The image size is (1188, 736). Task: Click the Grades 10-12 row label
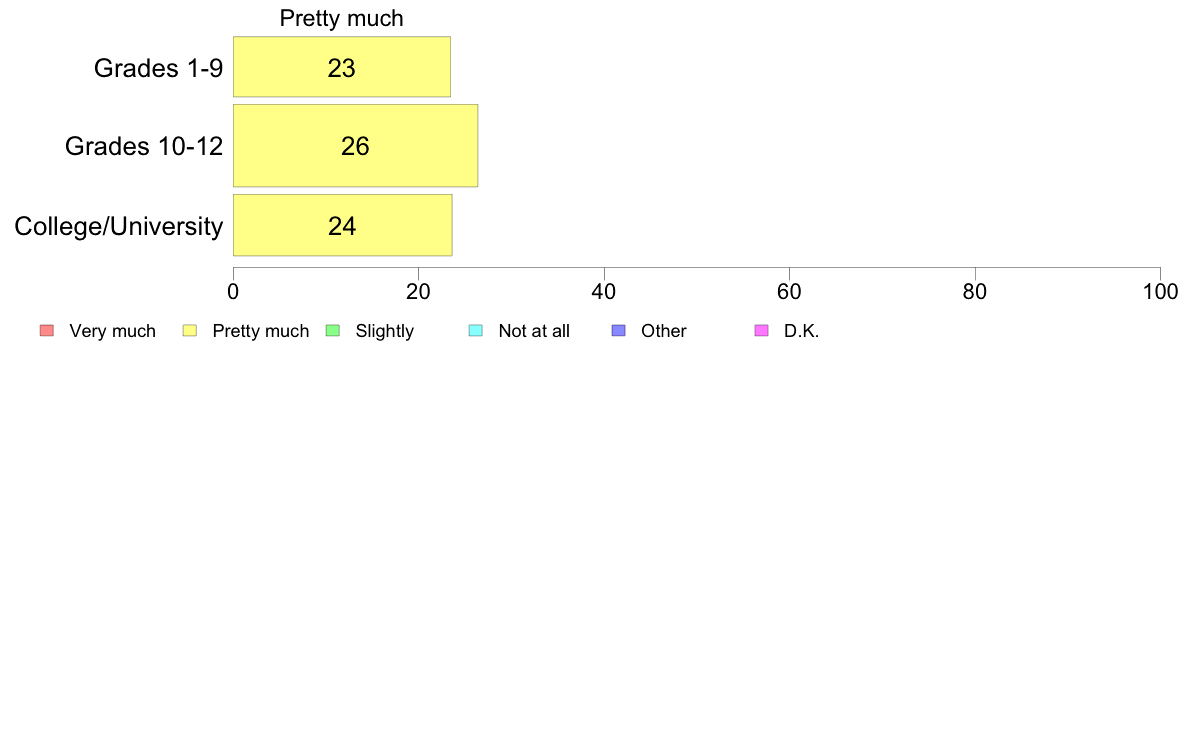tap(144, 146)
